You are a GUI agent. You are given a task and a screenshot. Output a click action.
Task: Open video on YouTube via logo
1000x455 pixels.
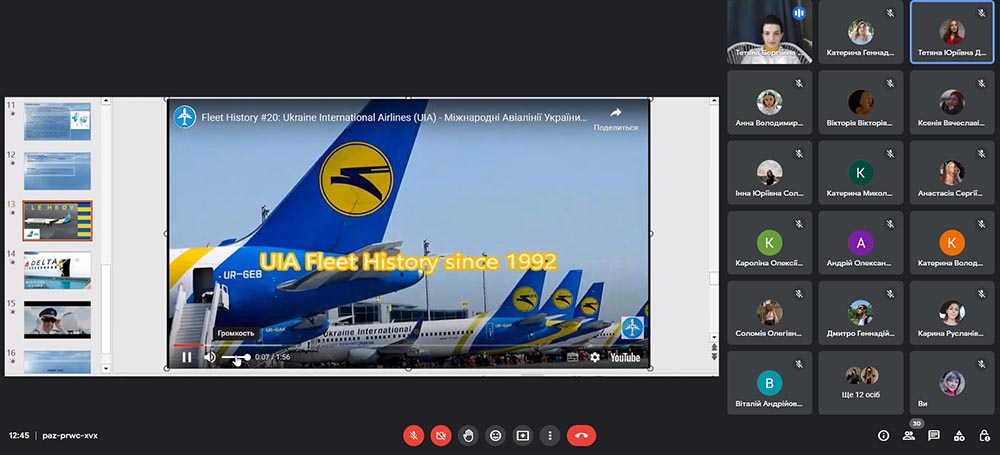click(x=624, y=357)
